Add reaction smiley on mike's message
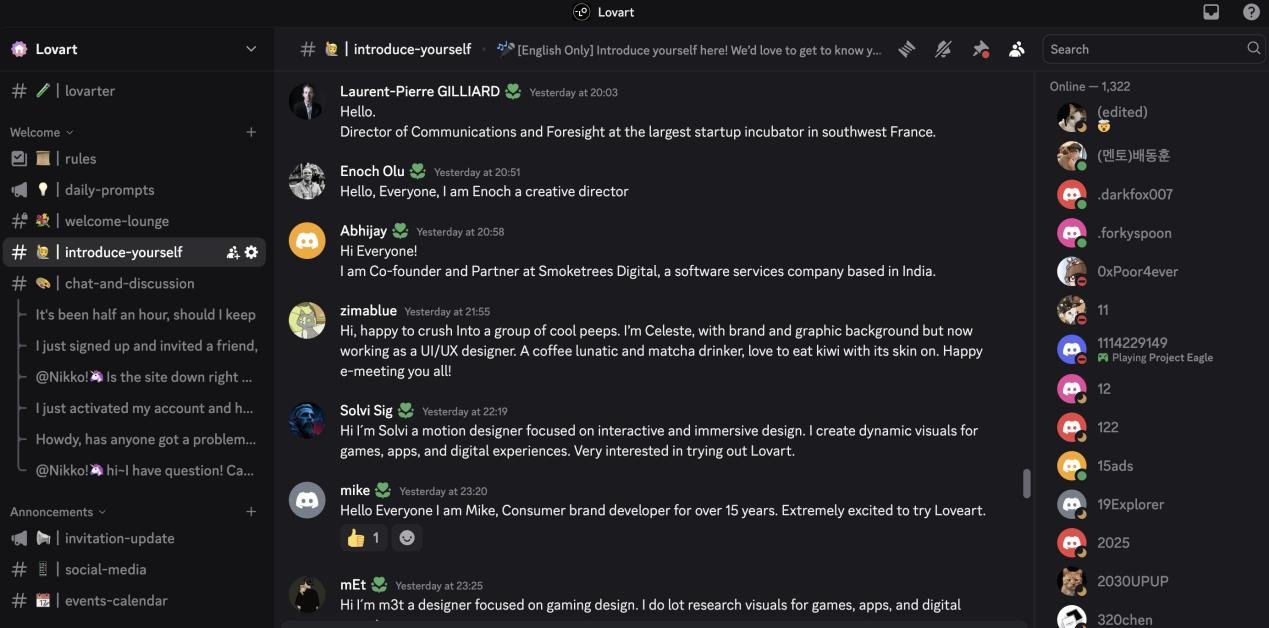 [407, 538]
